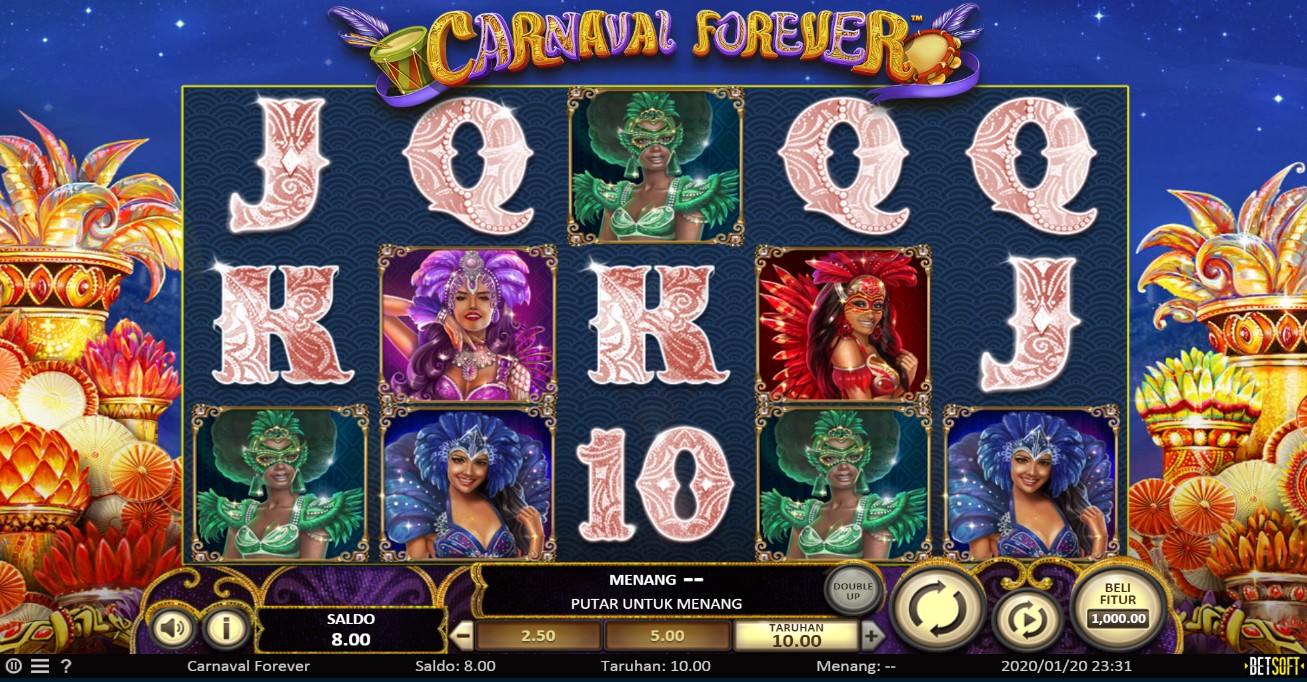Mute the game sound speaker icon
This screenshot has height=682, width=1307.
(x=173, y=628)
